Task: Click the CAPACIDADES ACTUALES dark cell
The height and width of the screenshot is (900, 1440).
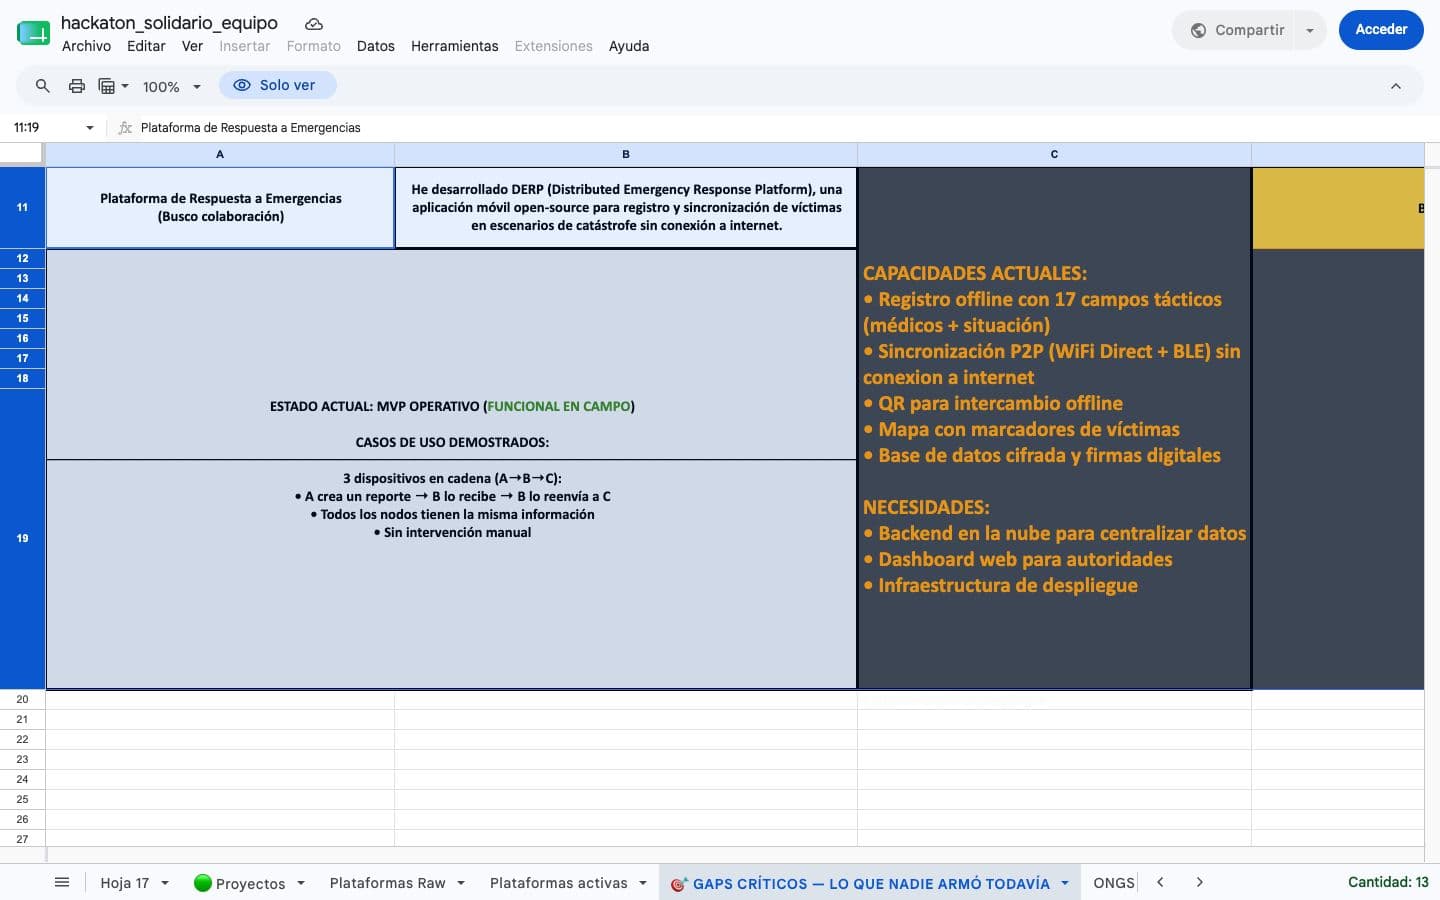Action: point(1054,428)
